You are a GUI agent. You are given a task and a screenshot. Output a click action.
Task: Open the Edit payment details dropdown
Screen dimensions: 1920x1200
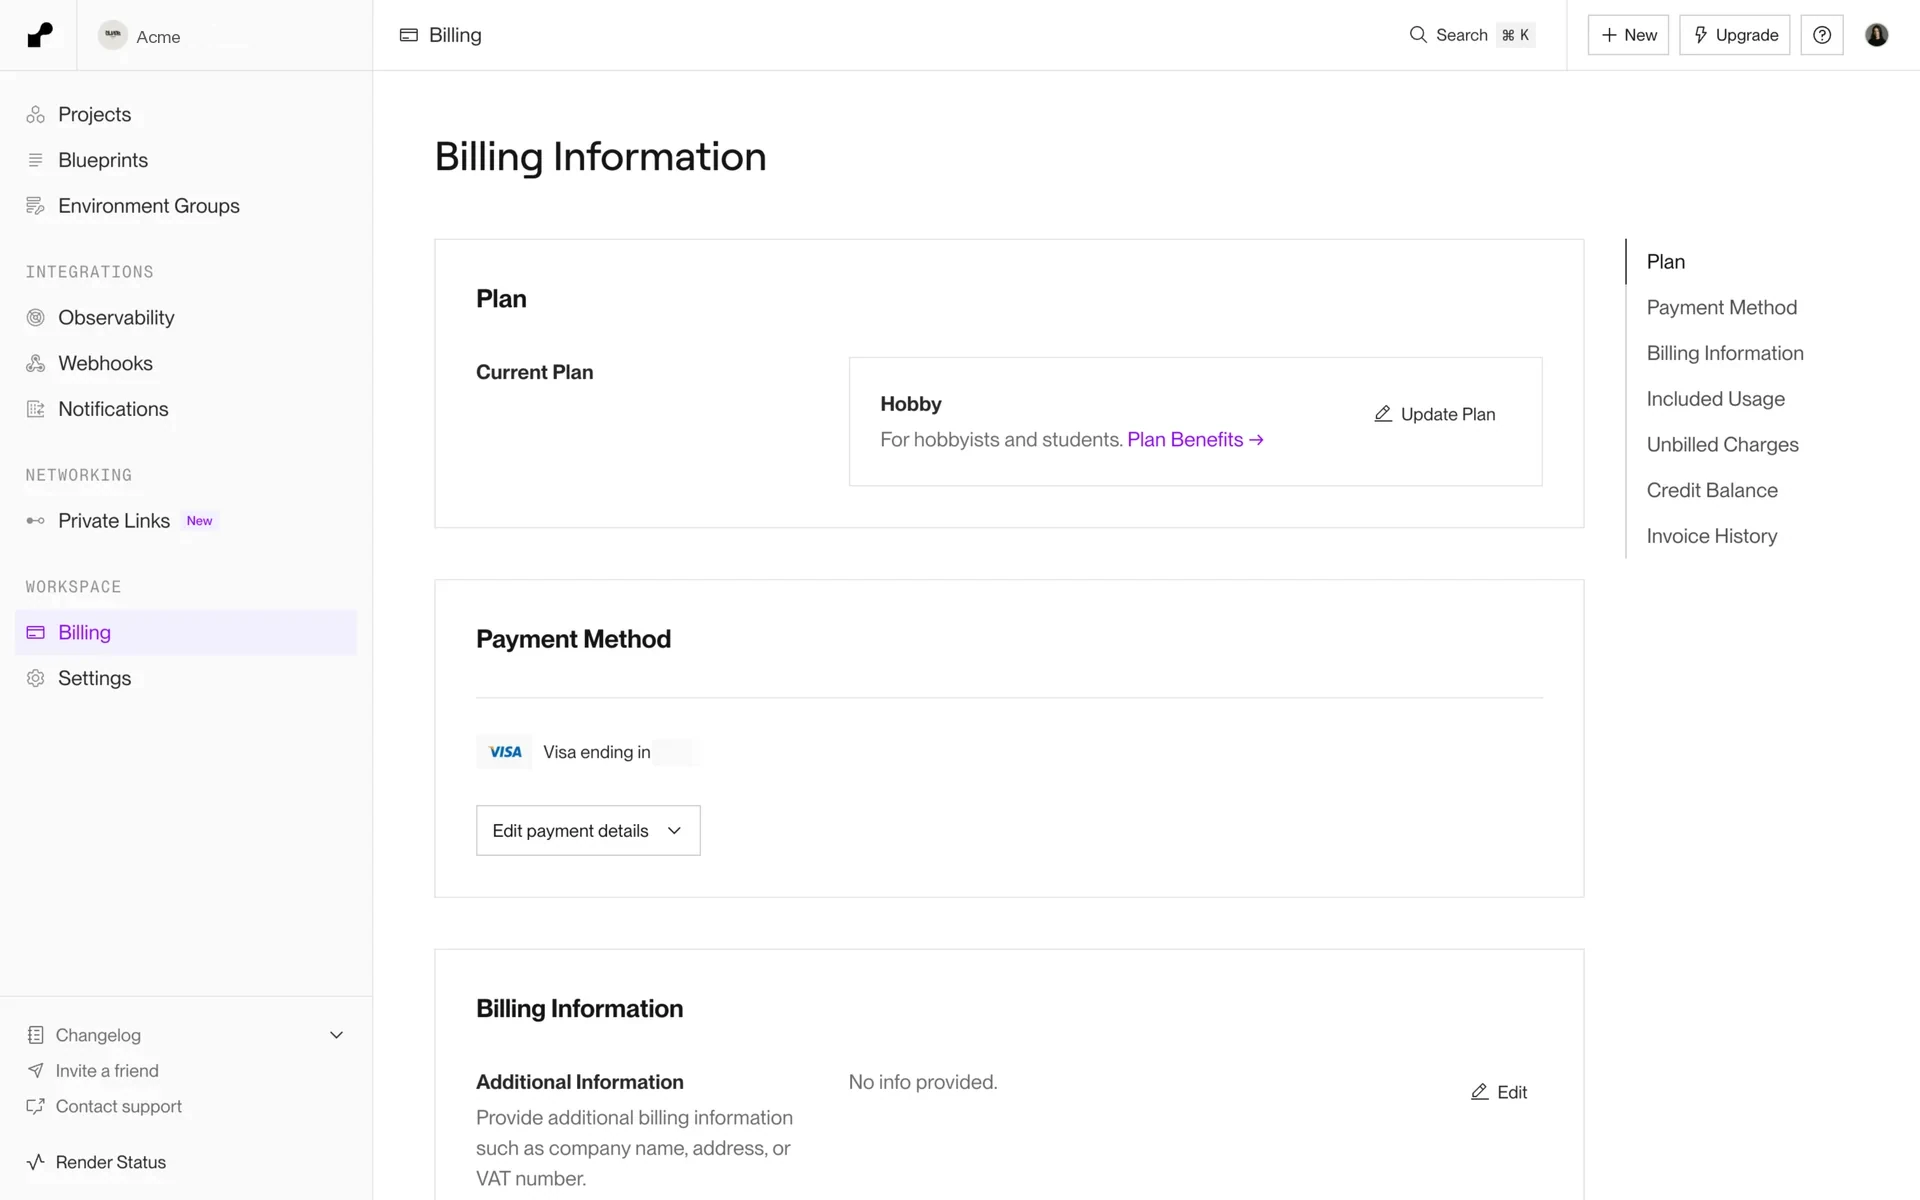point(588,831)
